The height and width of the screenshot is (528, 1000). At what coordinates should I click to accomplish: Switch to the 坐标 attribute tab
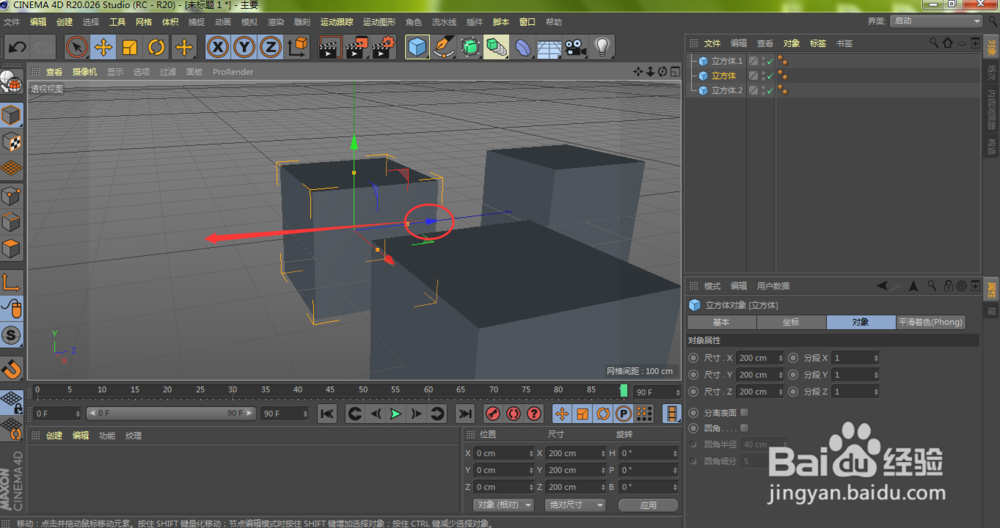click(x=791, y=322)
